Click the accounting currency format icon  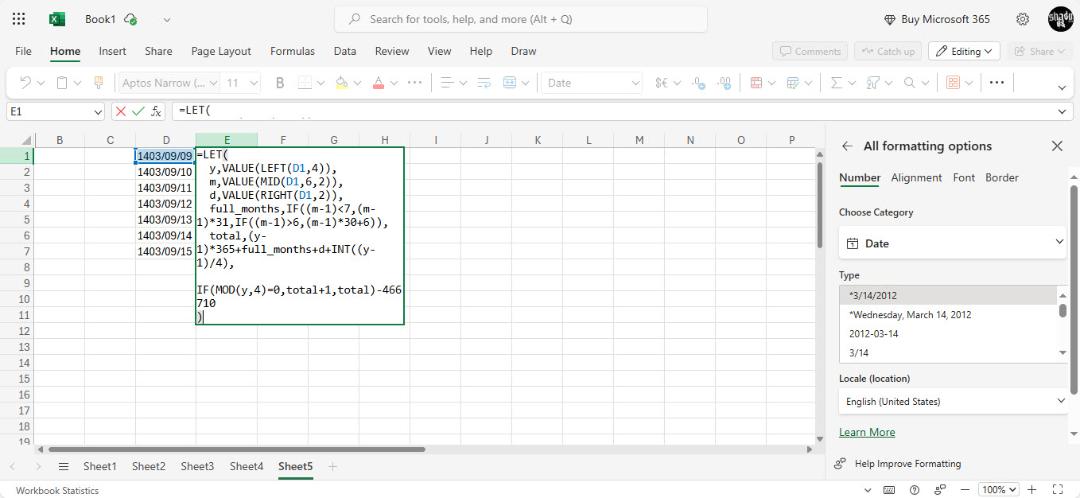pos(661,83)
